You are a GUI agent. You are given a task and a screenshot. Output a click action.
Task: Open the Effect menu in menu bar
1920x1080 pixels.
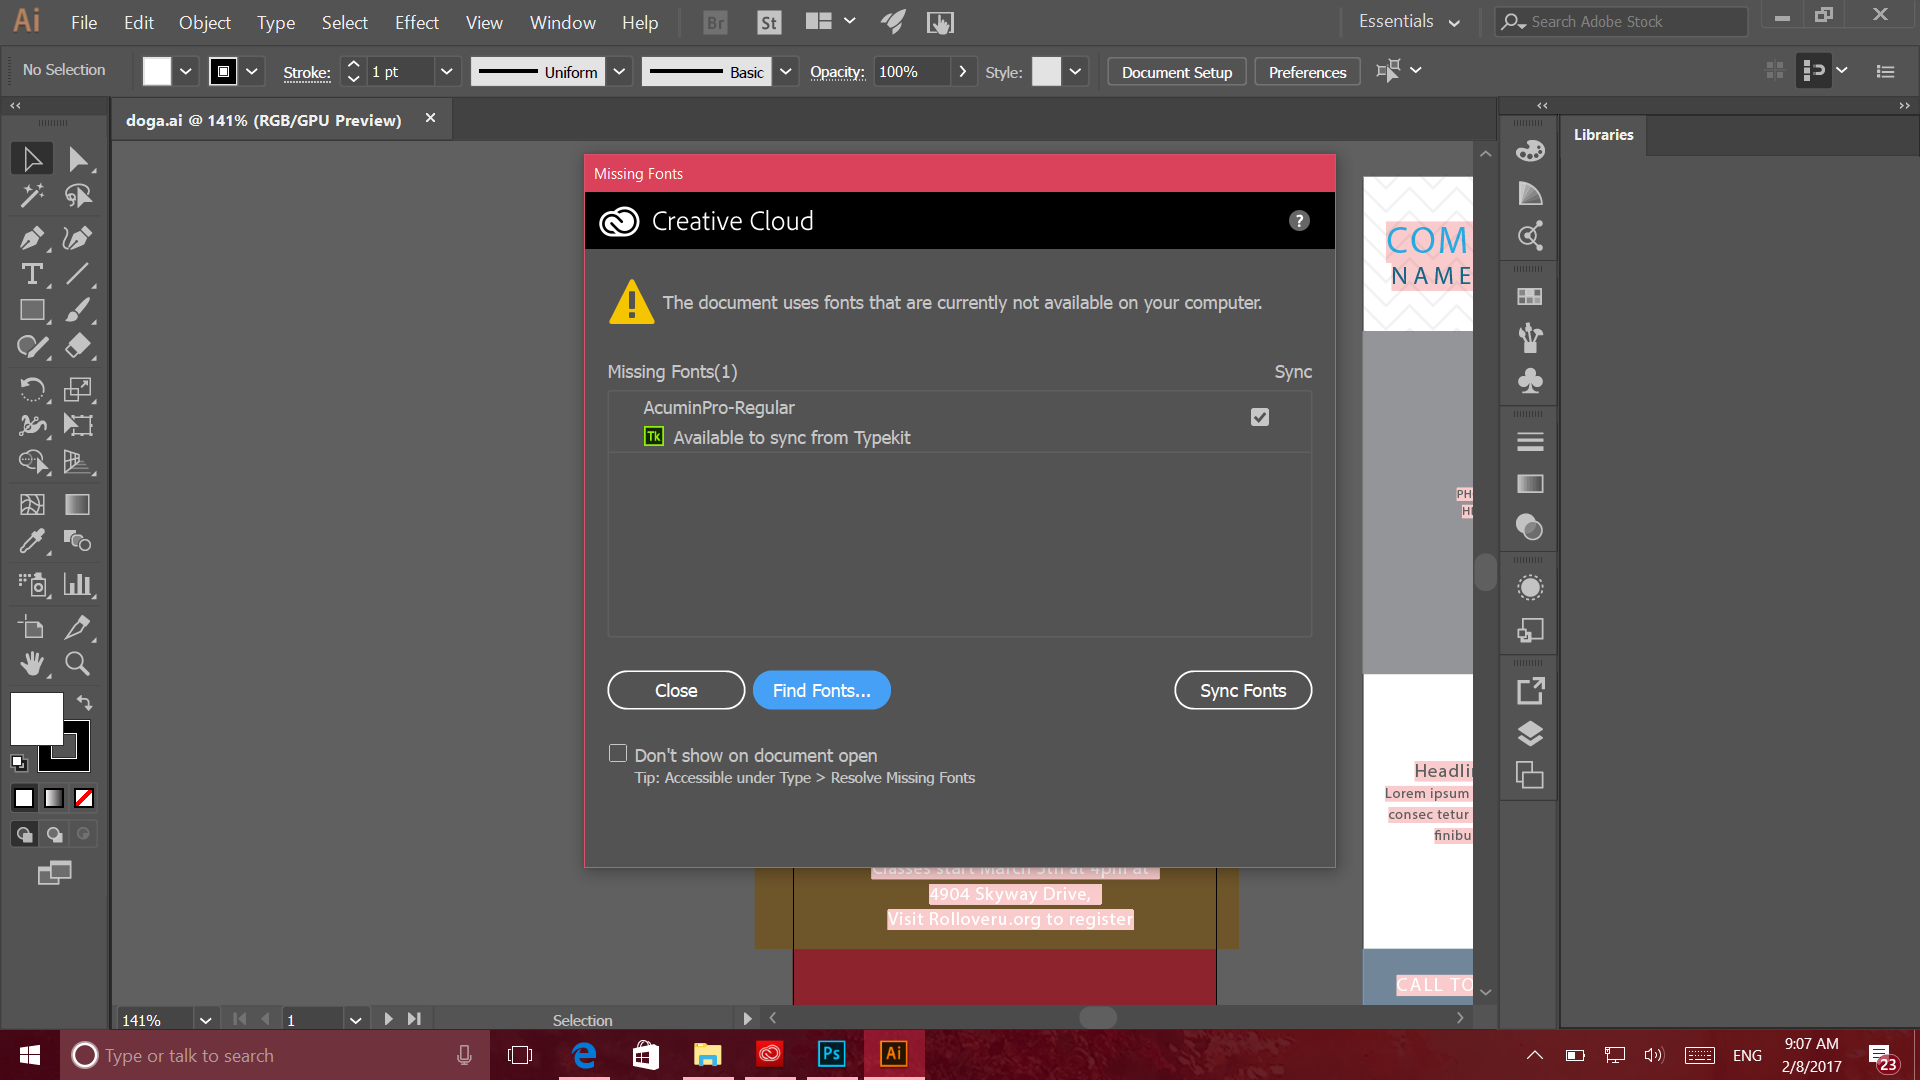point(414,21)
